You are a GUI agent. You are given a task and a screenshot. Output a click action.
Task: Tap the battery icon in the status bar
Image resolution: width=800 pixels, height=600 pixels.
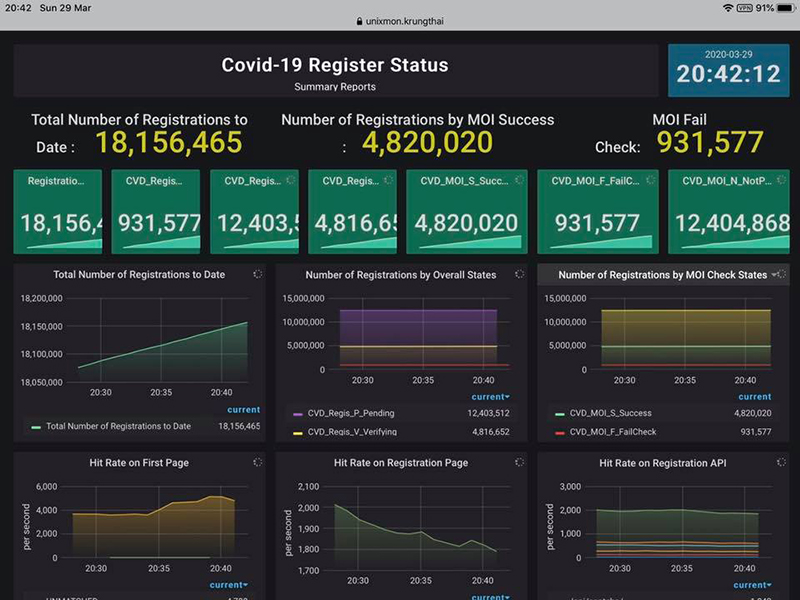coord(784,8)
